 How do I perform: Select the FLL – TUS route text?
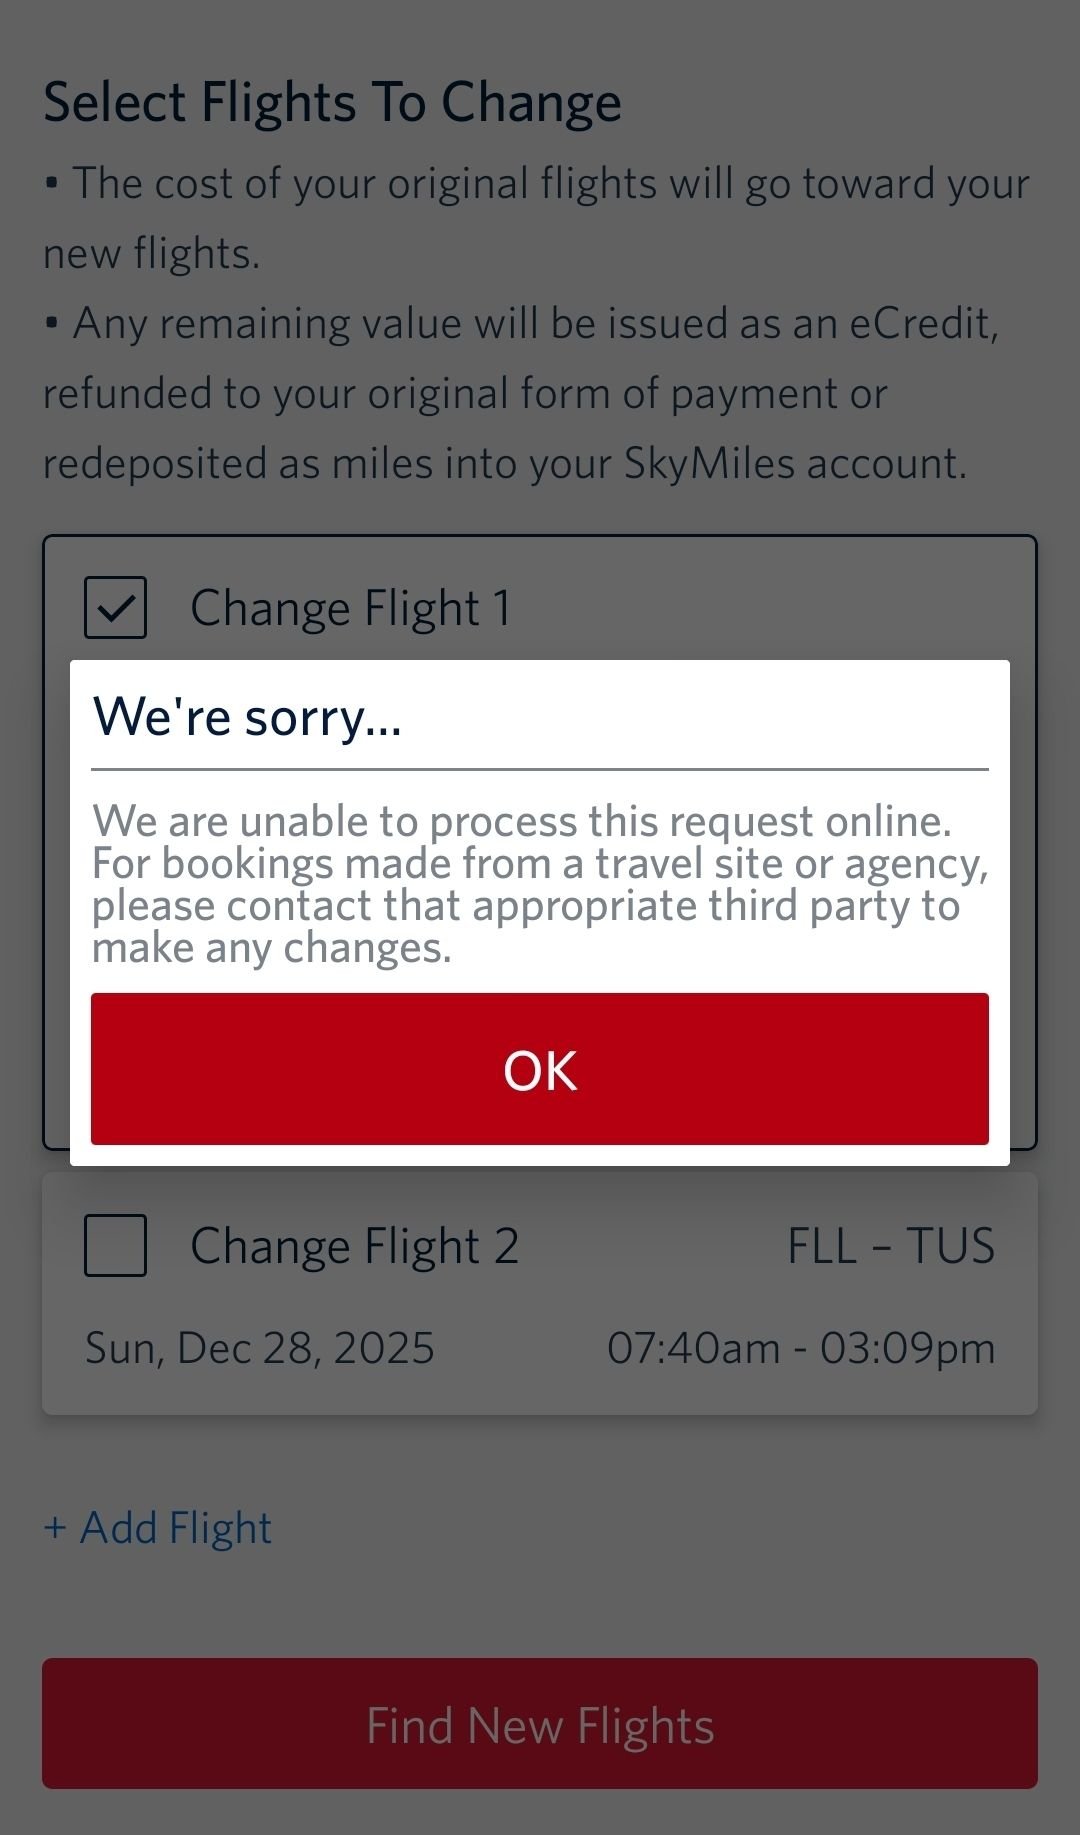click(x=890, y=1246)
